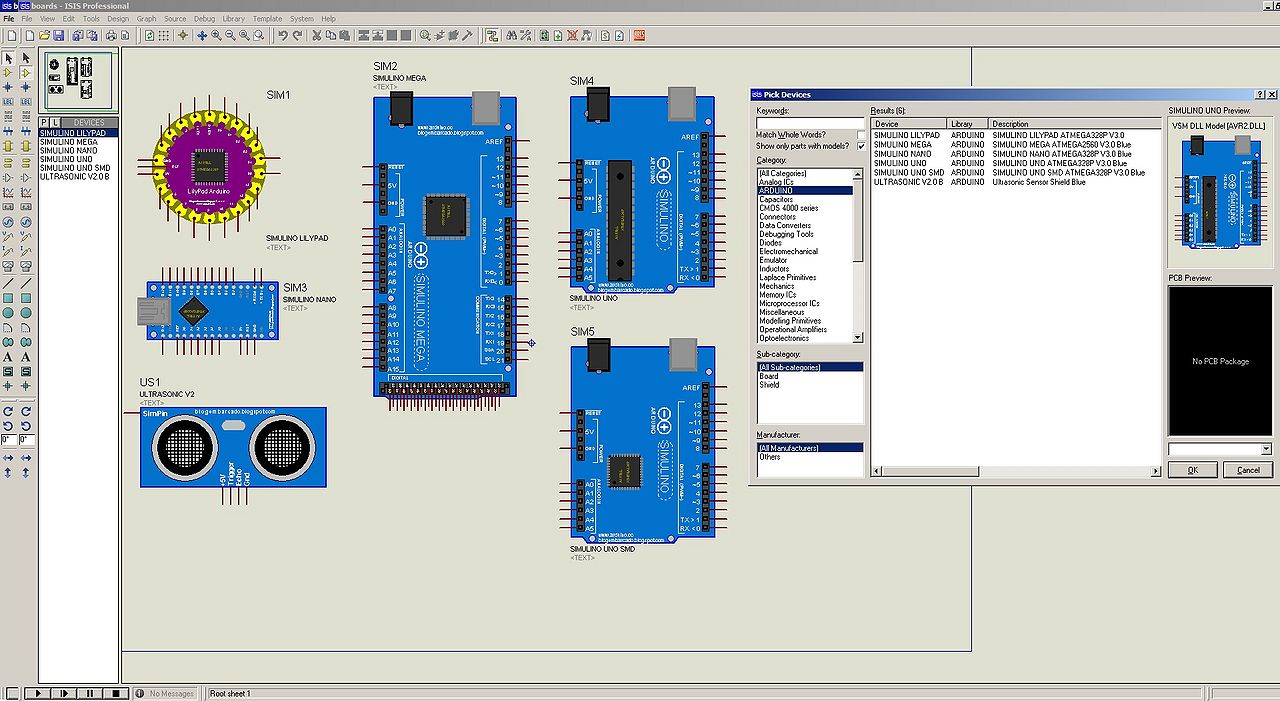Stop the simulation
This screenshot has width=1280, height=701.
coord(115,693)
